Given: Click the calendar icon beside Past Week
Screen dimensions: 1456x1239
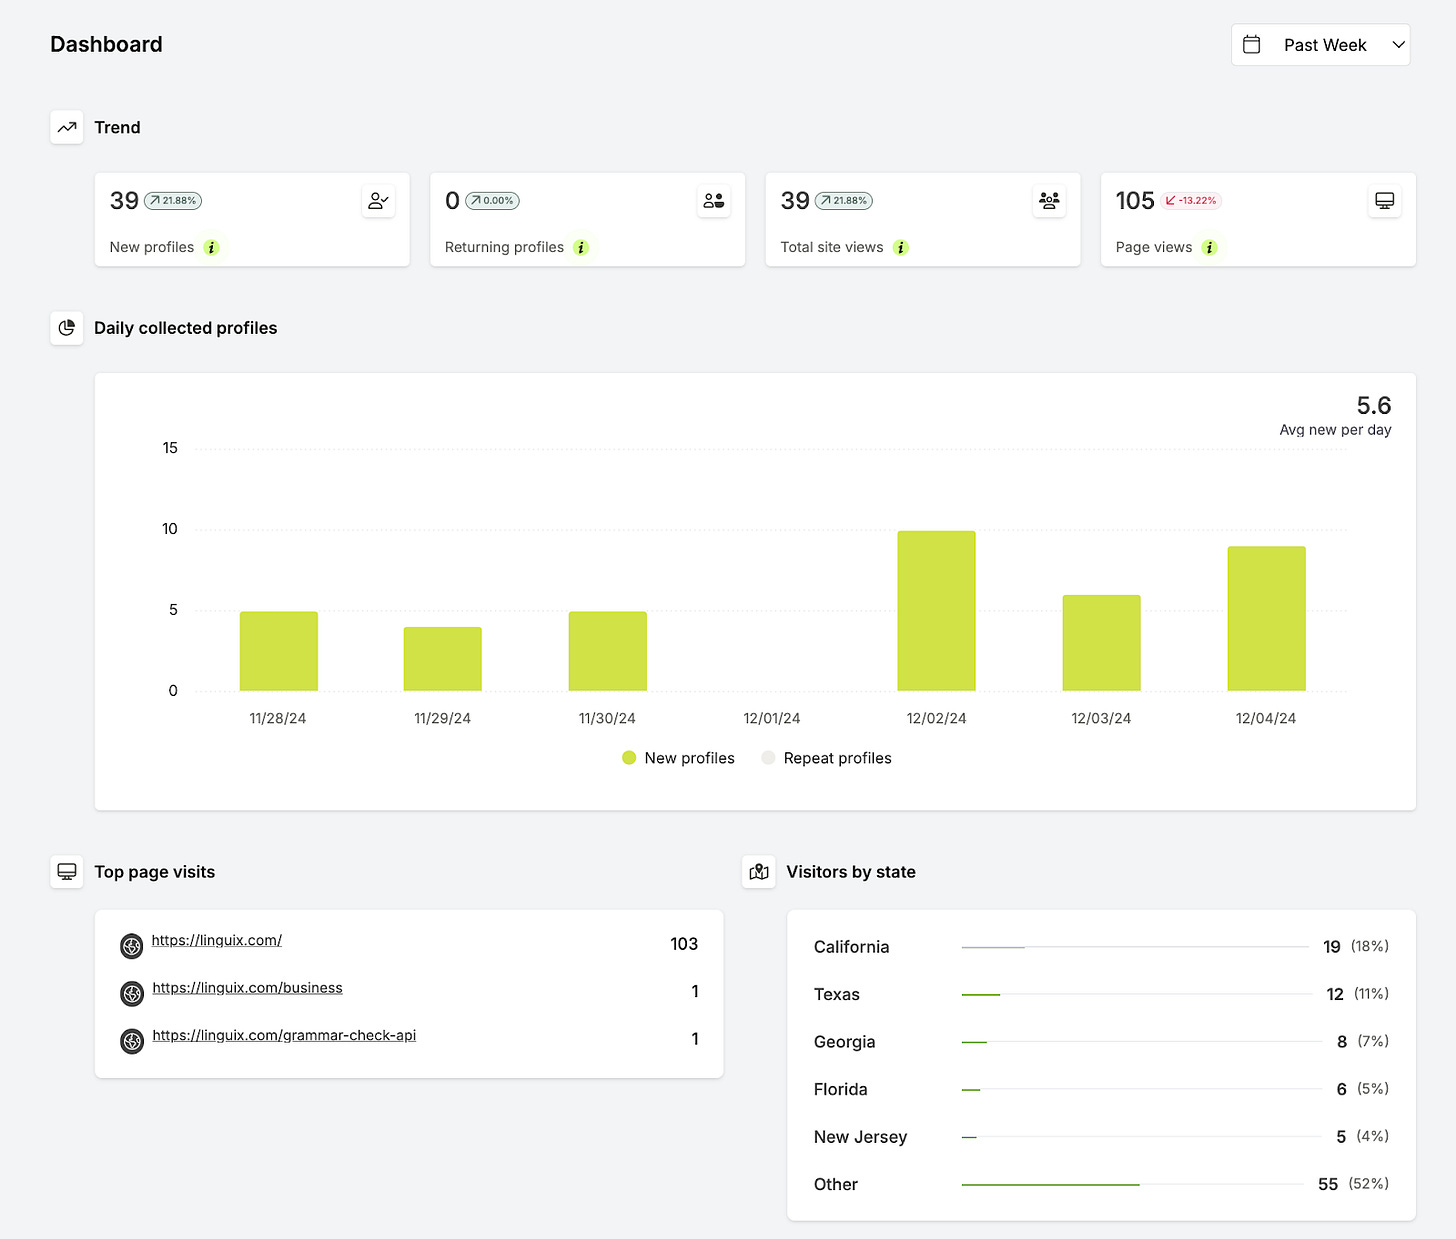Looking at the screenshot, I should click(1251, 45).
